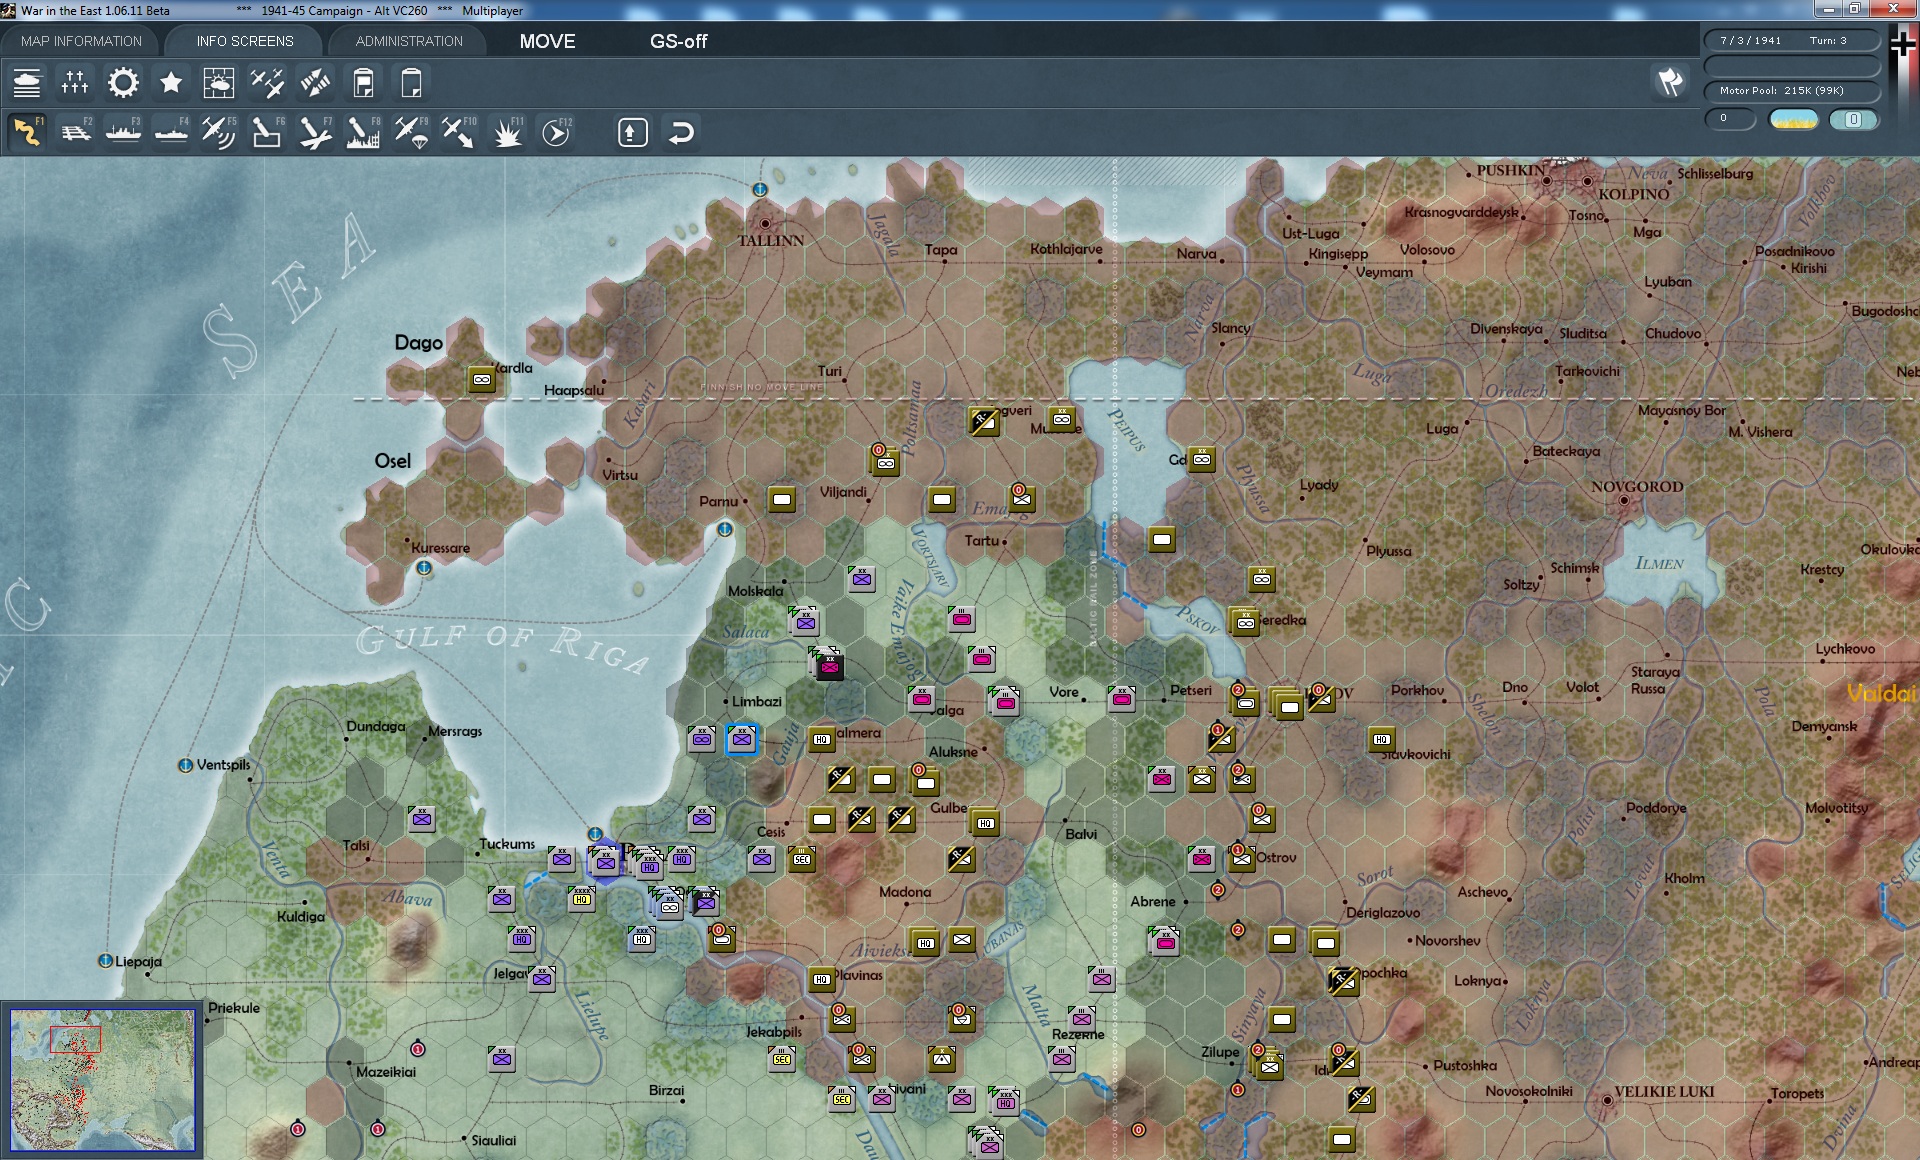
Task: Toggle the GS-off ground support setting
Action: click(x=678, y=41)
